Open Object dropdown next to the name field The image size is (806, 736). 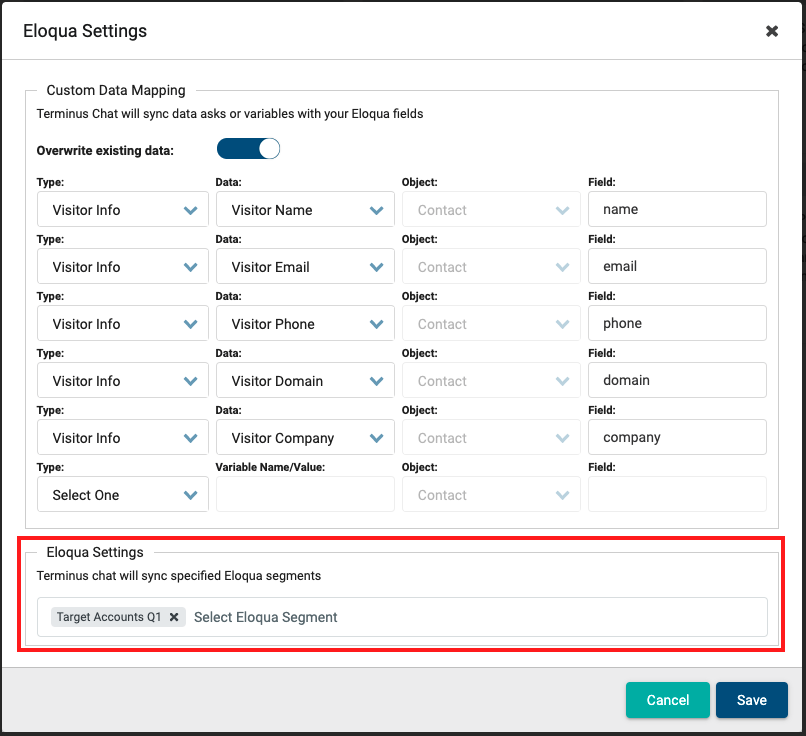pos(491,209)
